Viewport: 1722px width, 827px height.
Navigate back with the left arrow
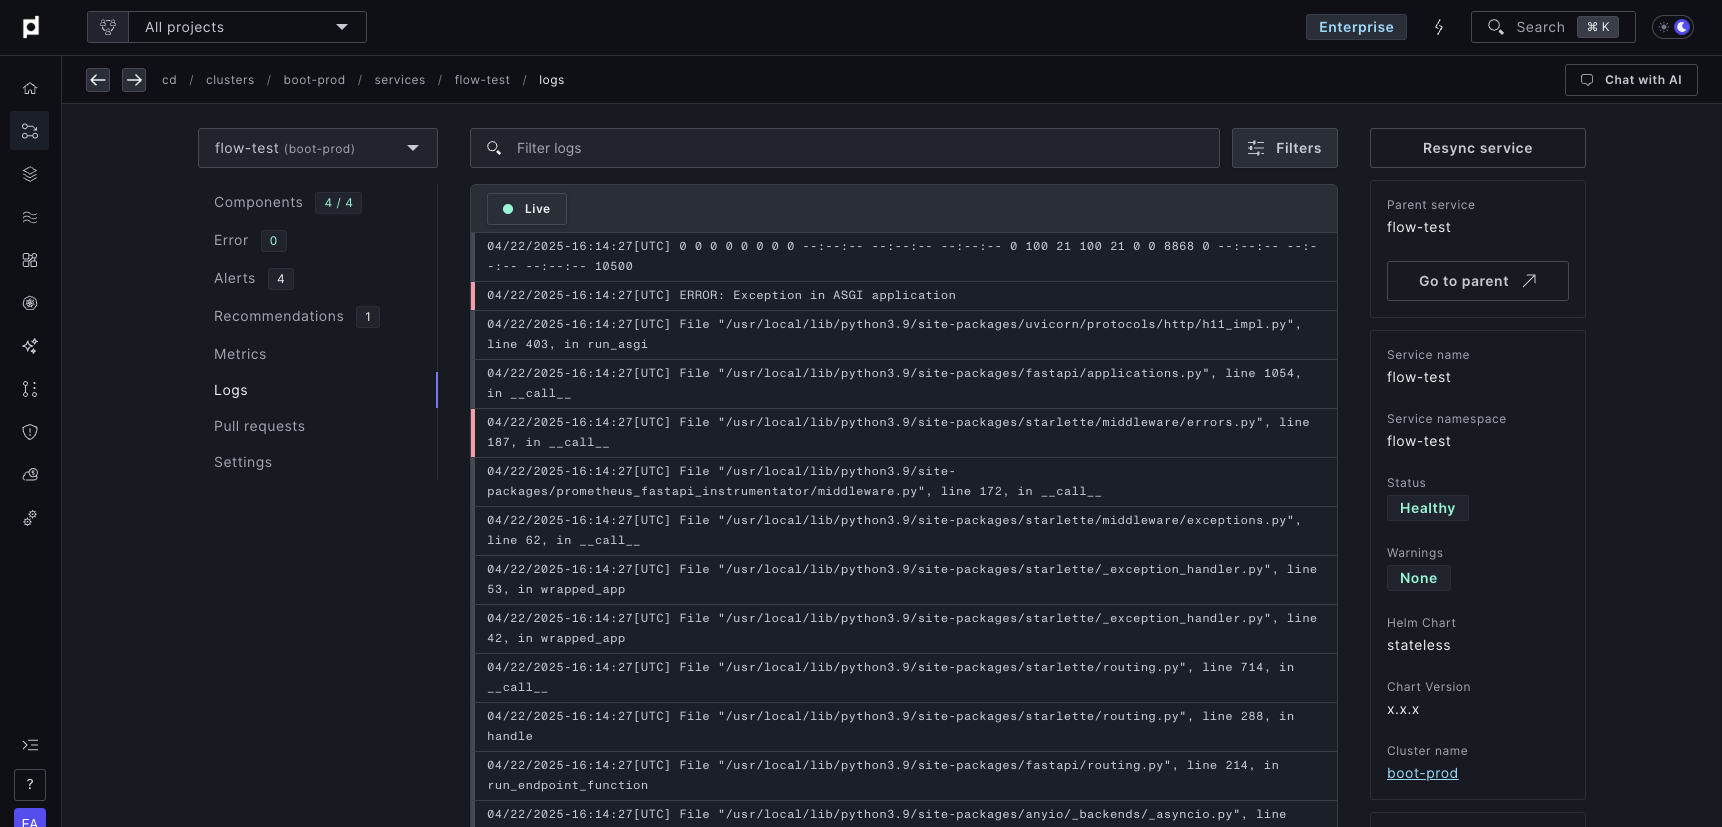click(x=98, y=80)
